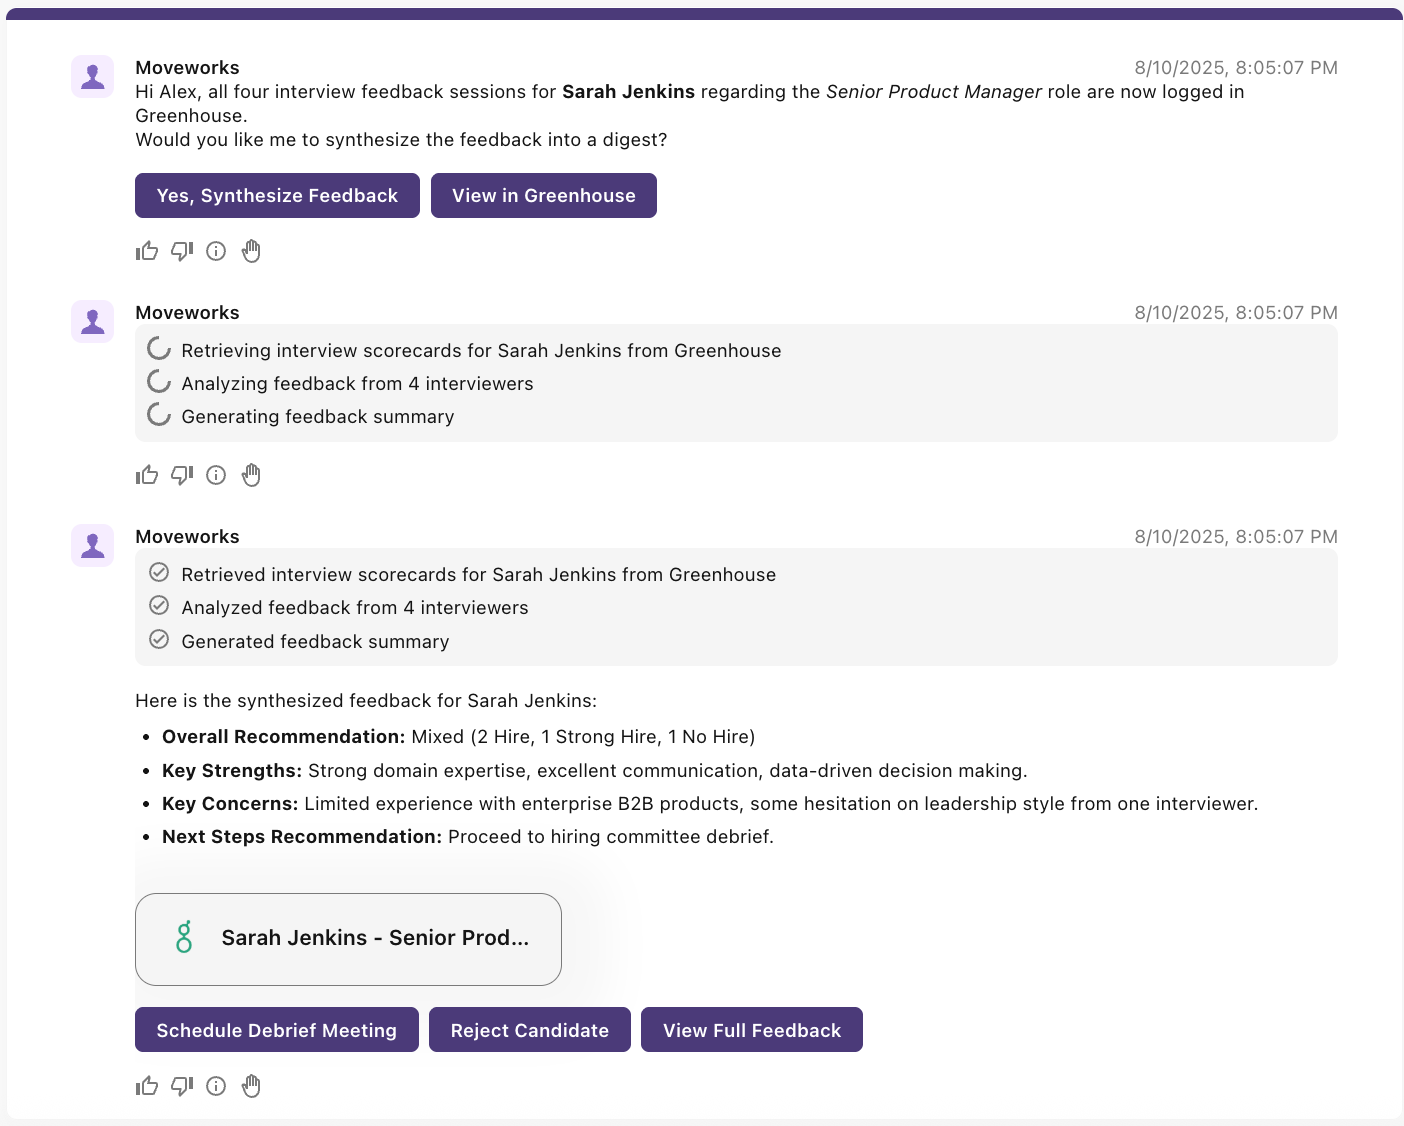Image resolution: width=1404 pixels, height=1126 pixels.
Task: Click thumbs up on the first Moveworks message
Action: [147, 251]
